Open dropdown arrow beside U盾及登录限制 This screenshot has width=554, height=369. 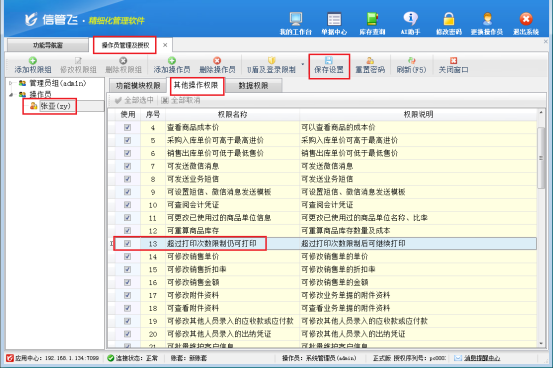(302, 64)
